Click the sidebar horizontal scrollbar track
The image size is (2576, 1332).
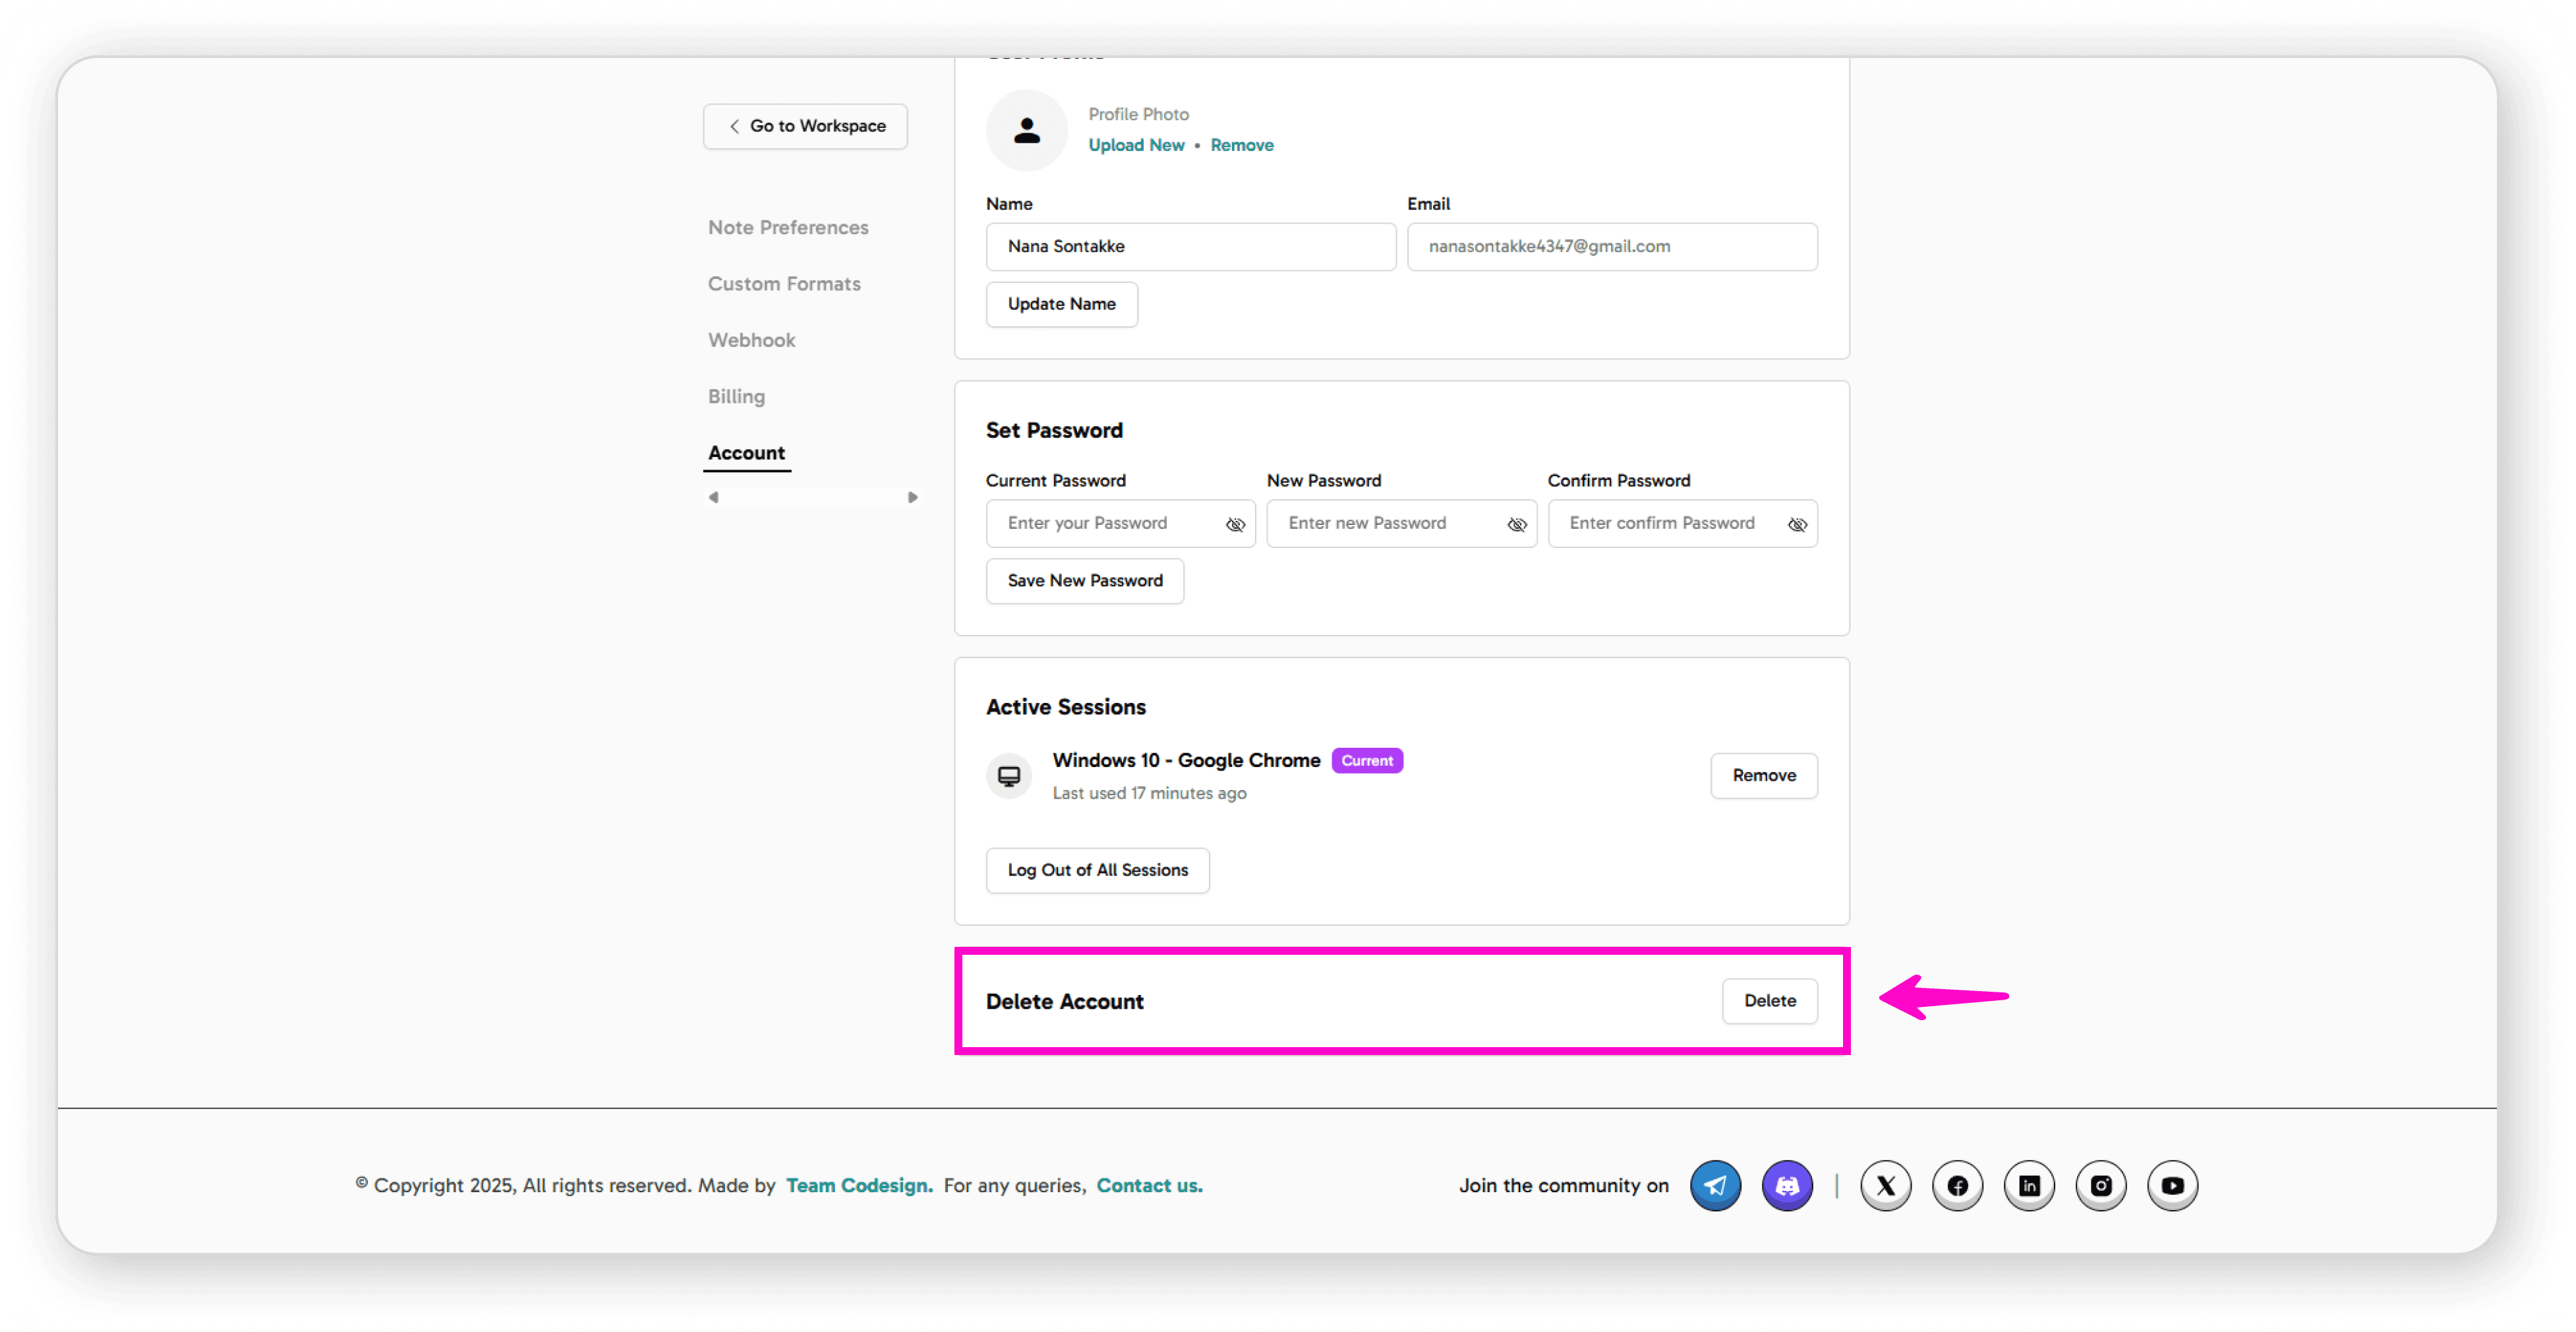coord(812,497)
